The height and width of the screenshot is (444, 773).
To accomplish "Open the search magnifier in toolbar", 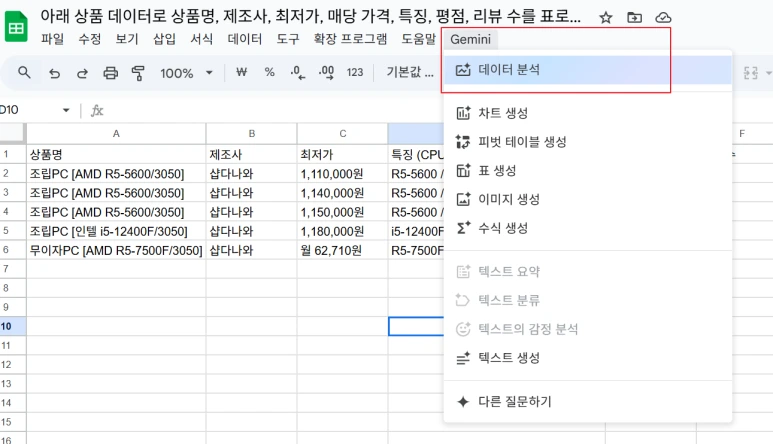I will [x=24, y=73].
